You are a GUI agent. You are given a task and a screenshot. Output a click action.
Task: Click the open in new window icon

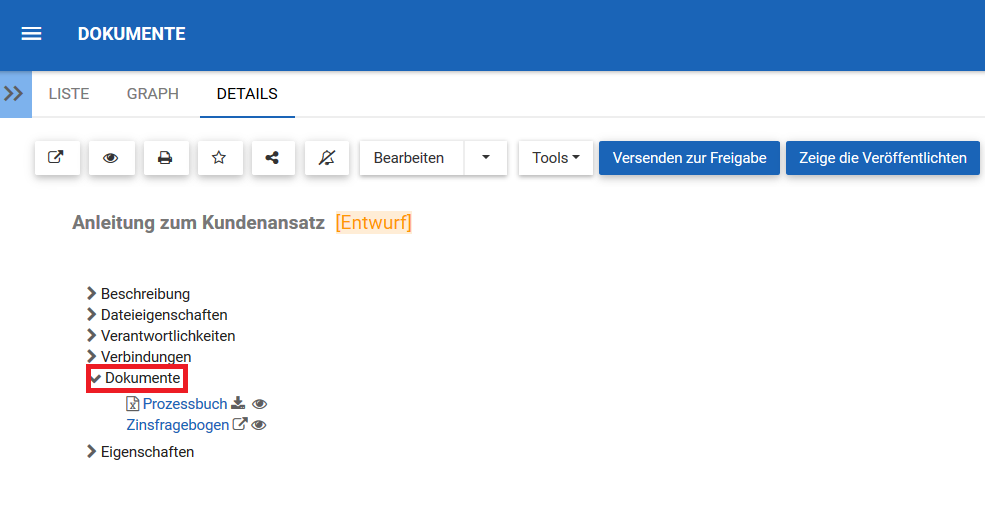57,158
